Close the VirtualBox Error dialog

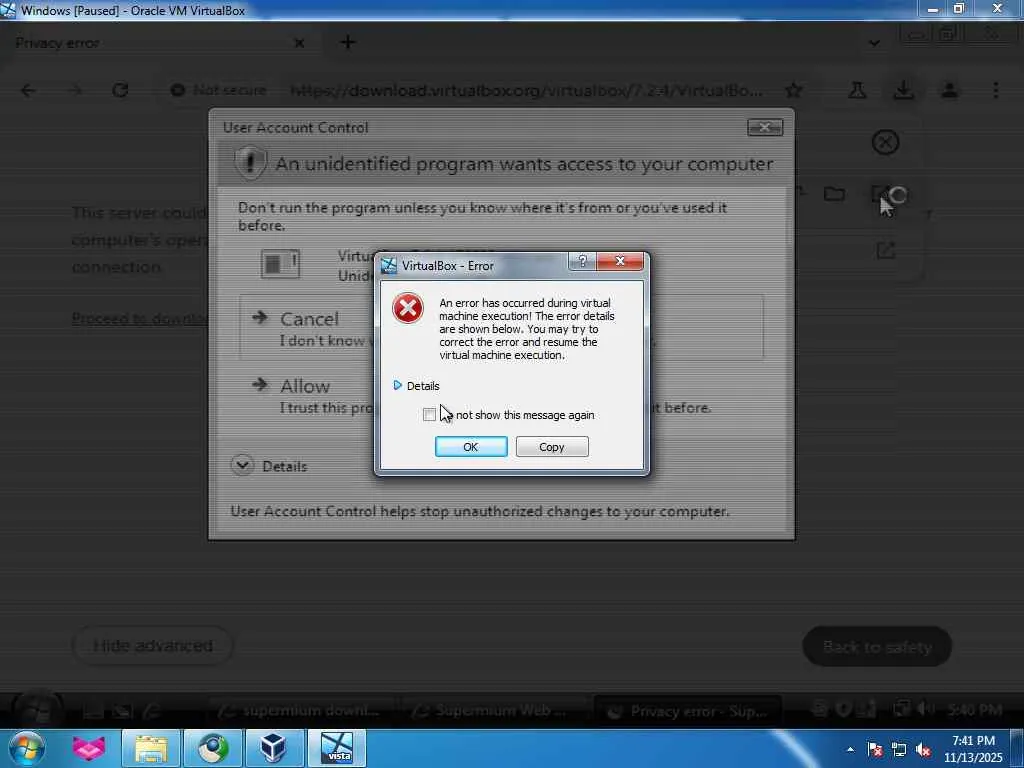tap(620, 261)
